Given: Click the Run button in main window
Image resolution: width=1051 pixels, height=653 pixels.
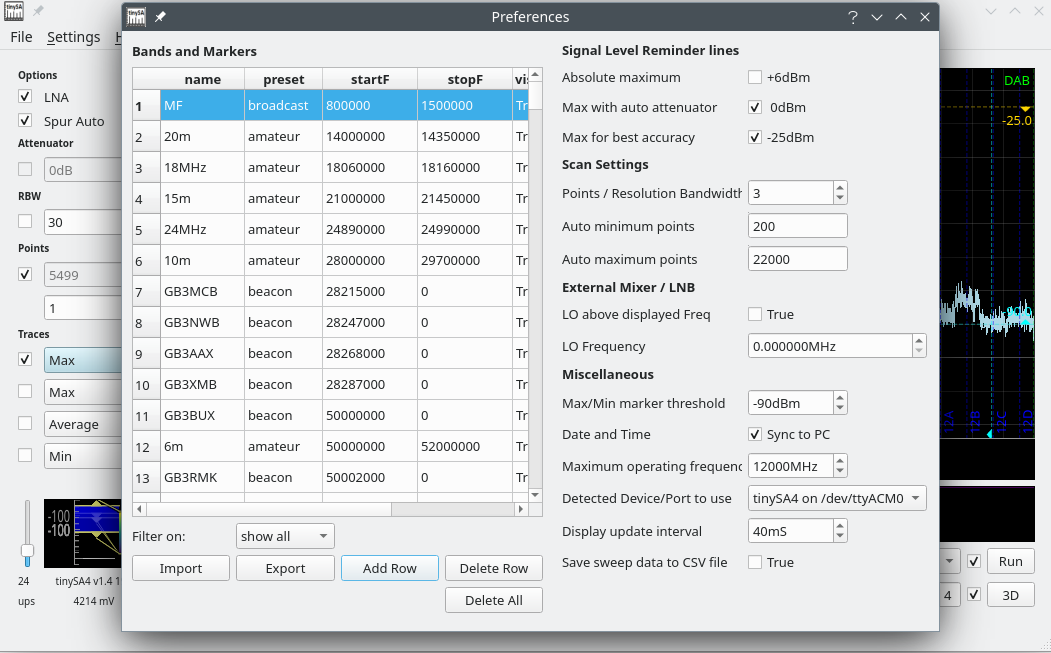Looking at the screenshot, I should [x=1010, y=562].
